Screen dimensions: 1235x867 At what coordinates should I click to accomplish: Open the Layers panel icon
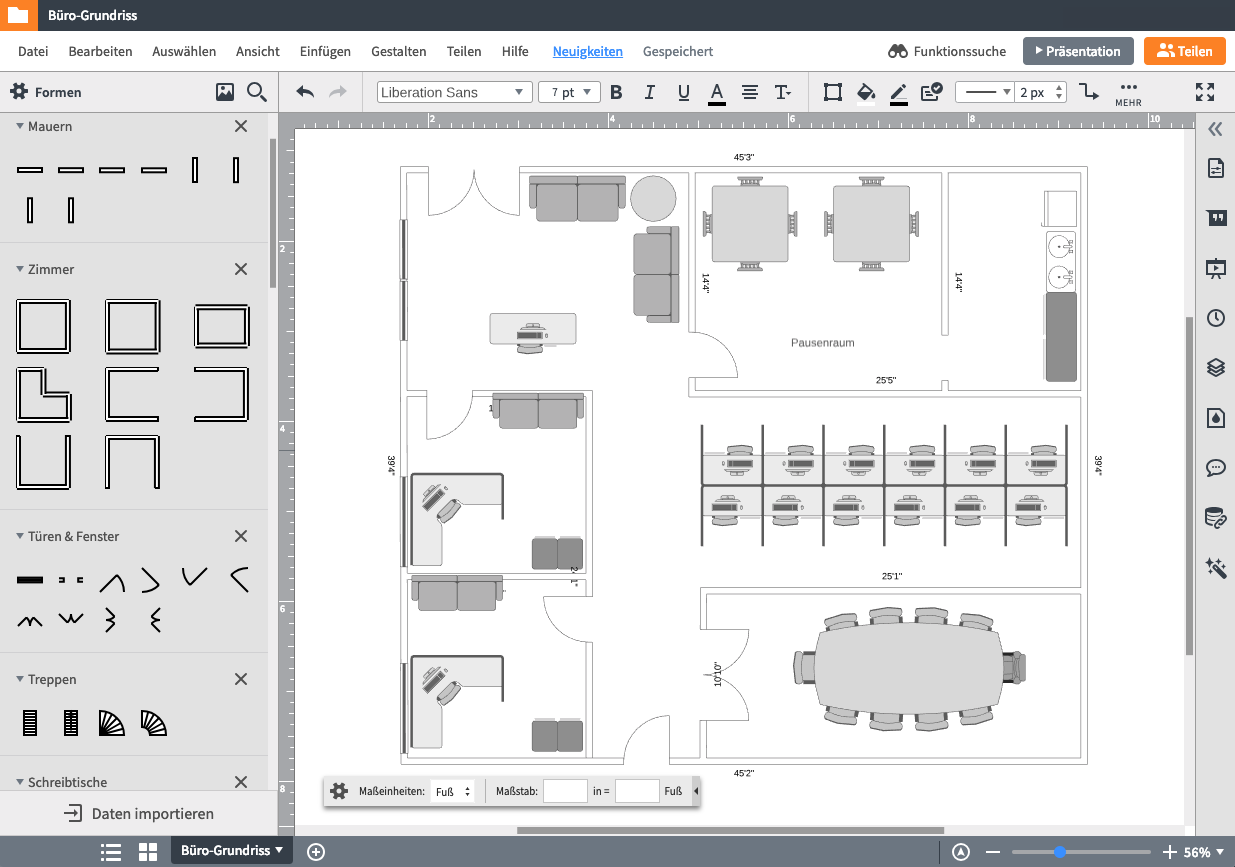point(1216,367)
